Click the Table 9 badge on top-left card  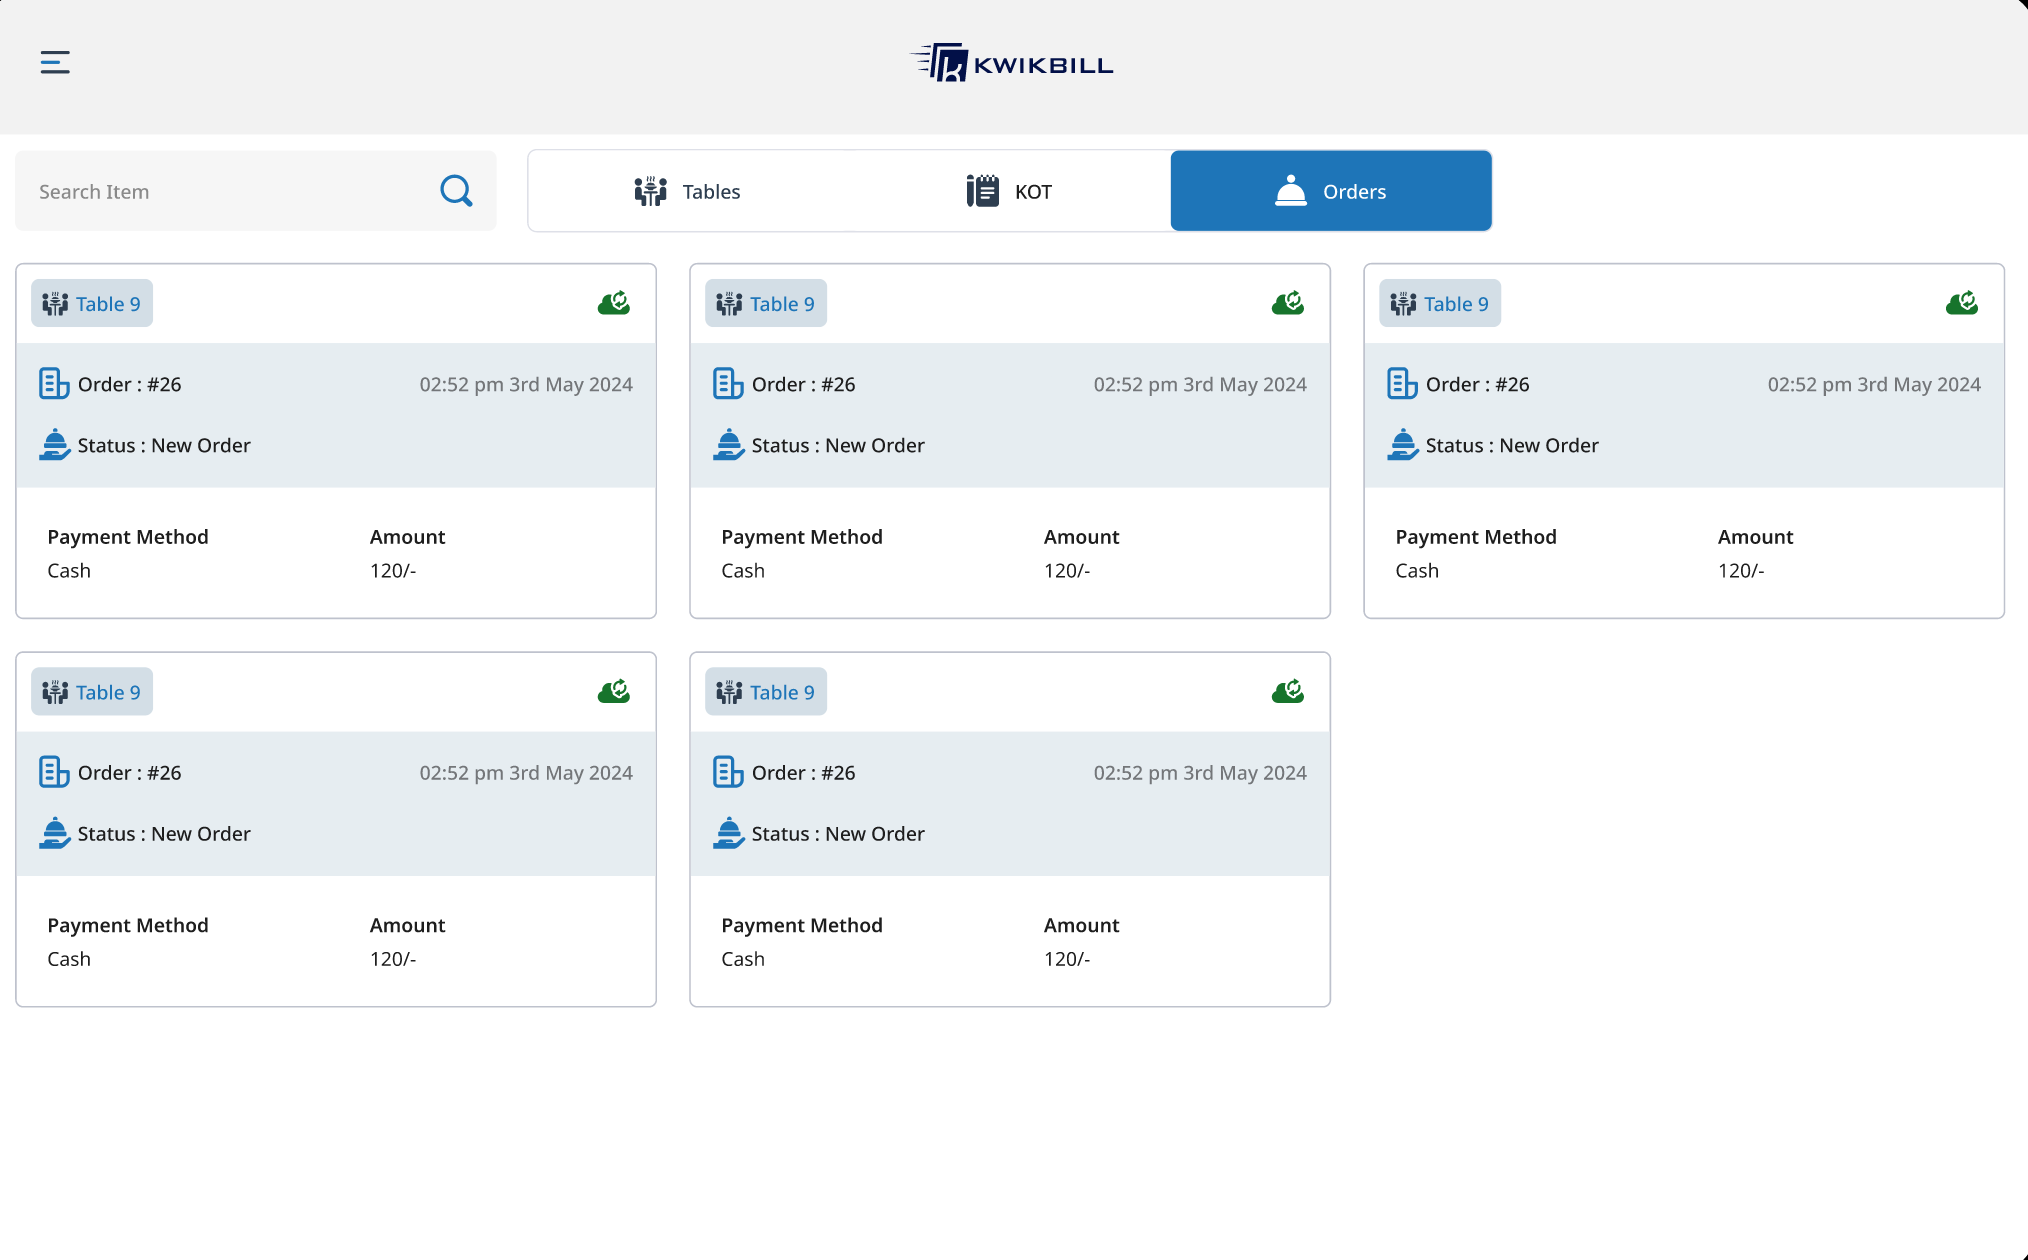92,303
